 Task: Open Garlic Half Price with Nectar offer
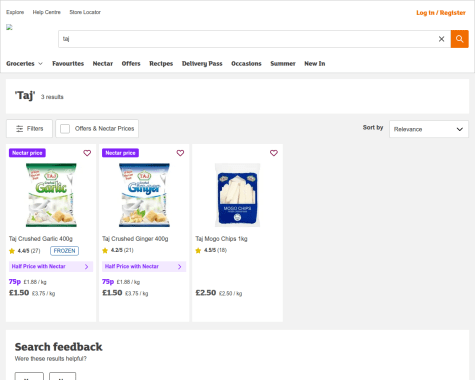[51, 267]
